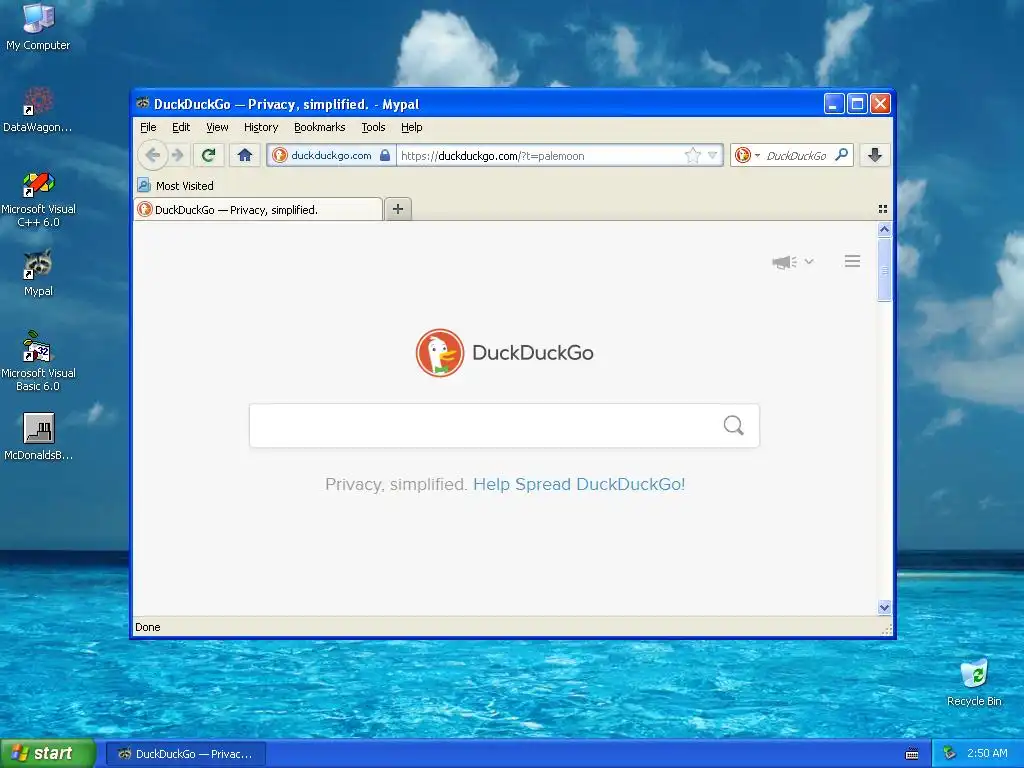The image size is (1024, 768).
Task: Click the page scrollbar down arrow
Action: click(884, 607)
